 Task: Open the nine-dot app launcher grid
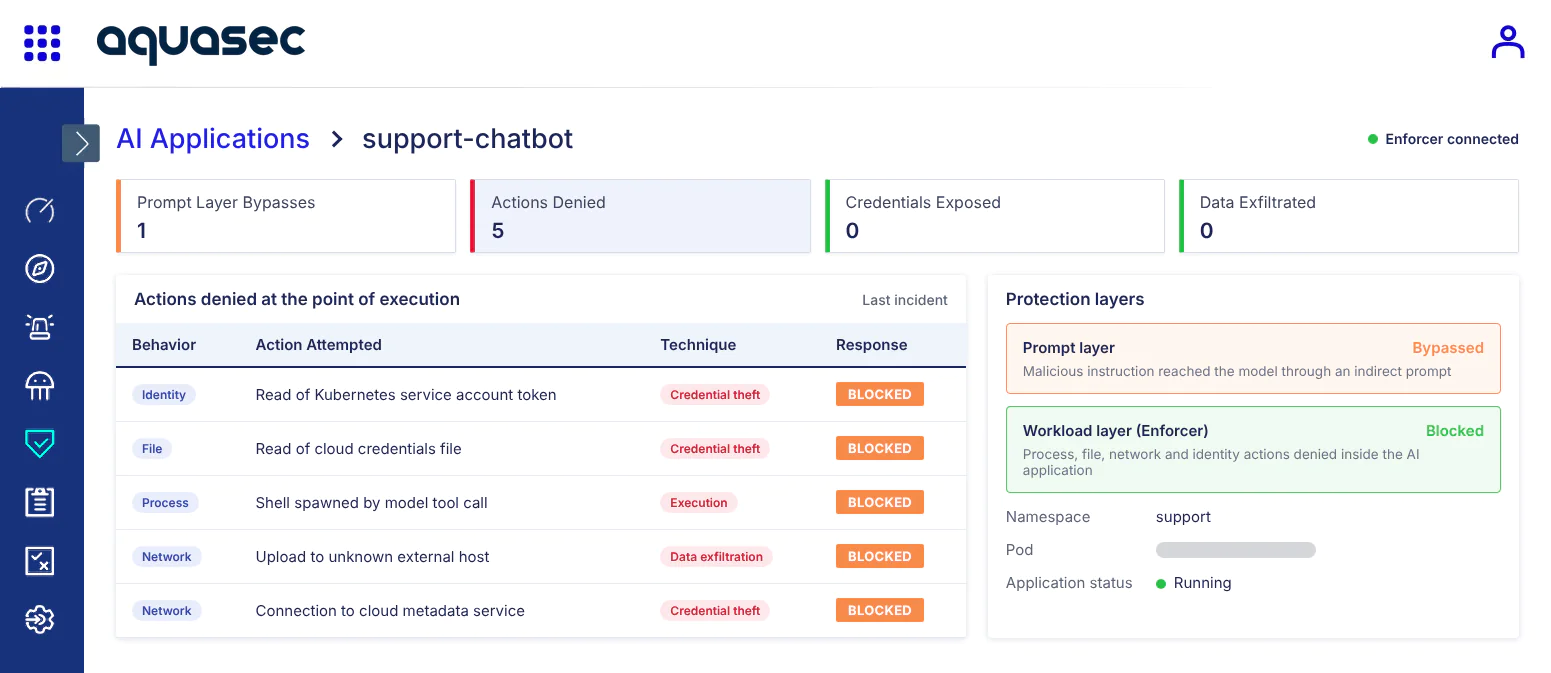[x=42, y=43]
